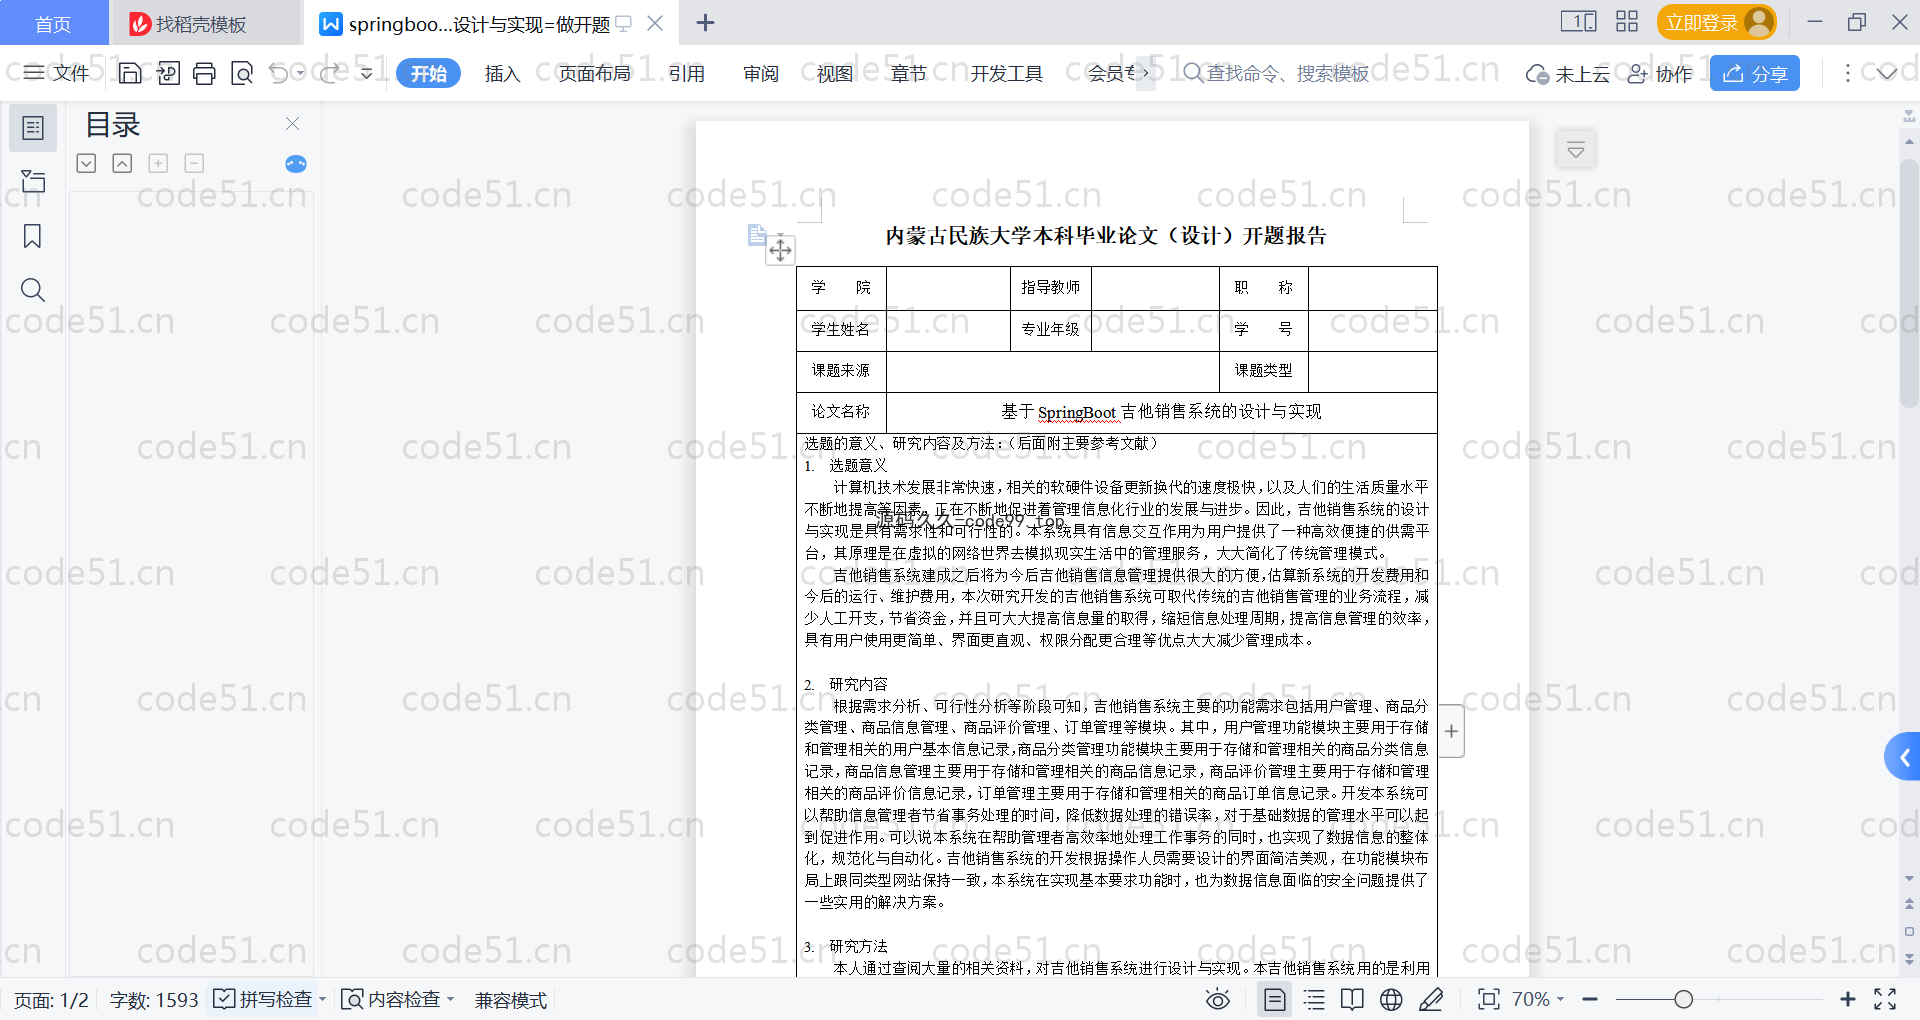This screenshot has height=1020, width=1920.
Task: Click 未上云 cloud status button
Action: (x=1568, y=73)
